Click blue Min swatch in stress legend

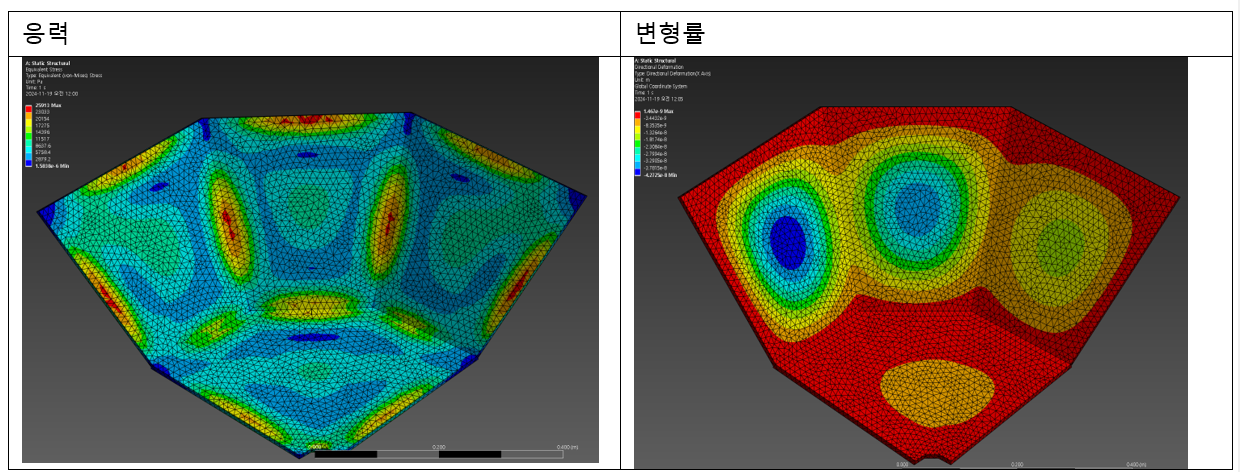[x=29, y=162]
